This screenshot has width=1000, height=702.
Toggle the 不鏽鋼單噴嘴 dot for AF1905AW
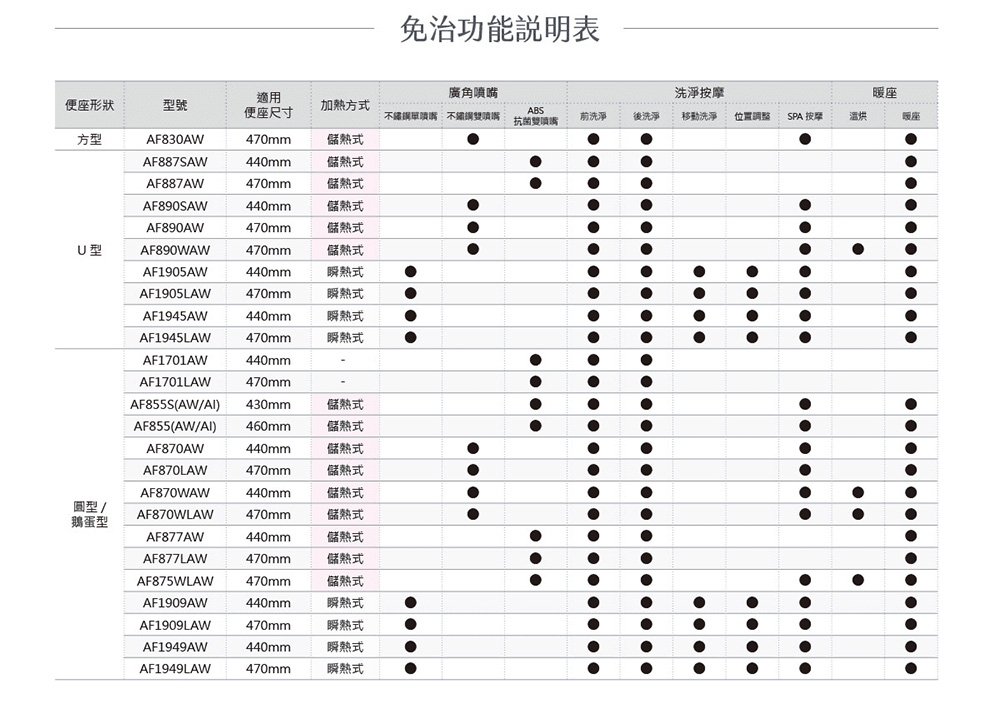[x=408, y=272]
